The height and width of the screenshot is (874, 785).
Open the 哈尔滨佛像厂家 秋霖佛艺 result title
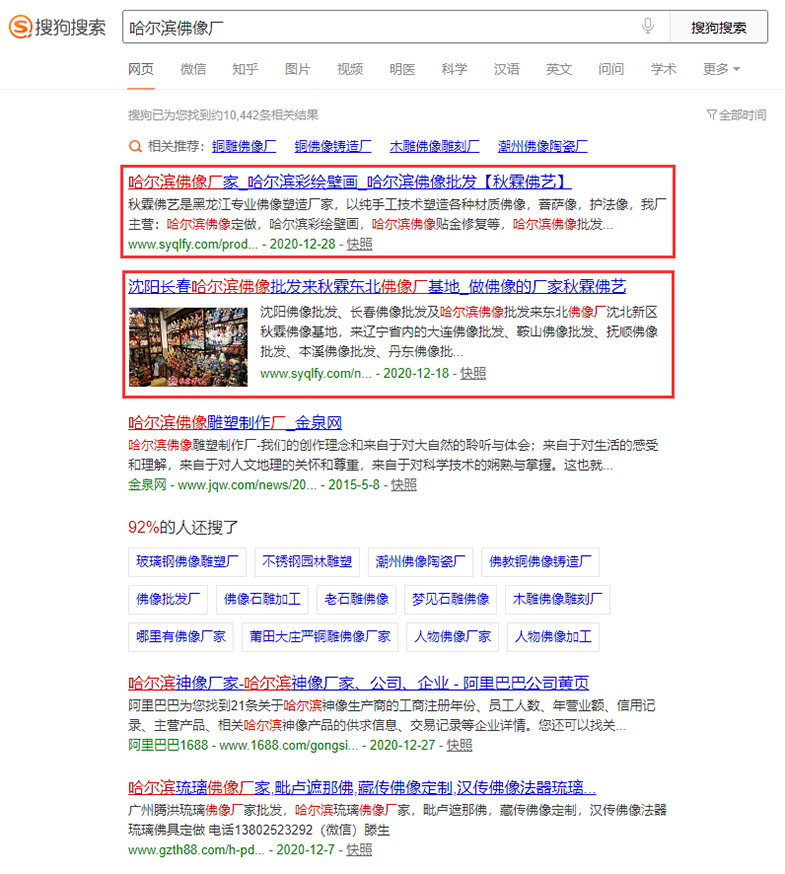[x=350, y=182]
